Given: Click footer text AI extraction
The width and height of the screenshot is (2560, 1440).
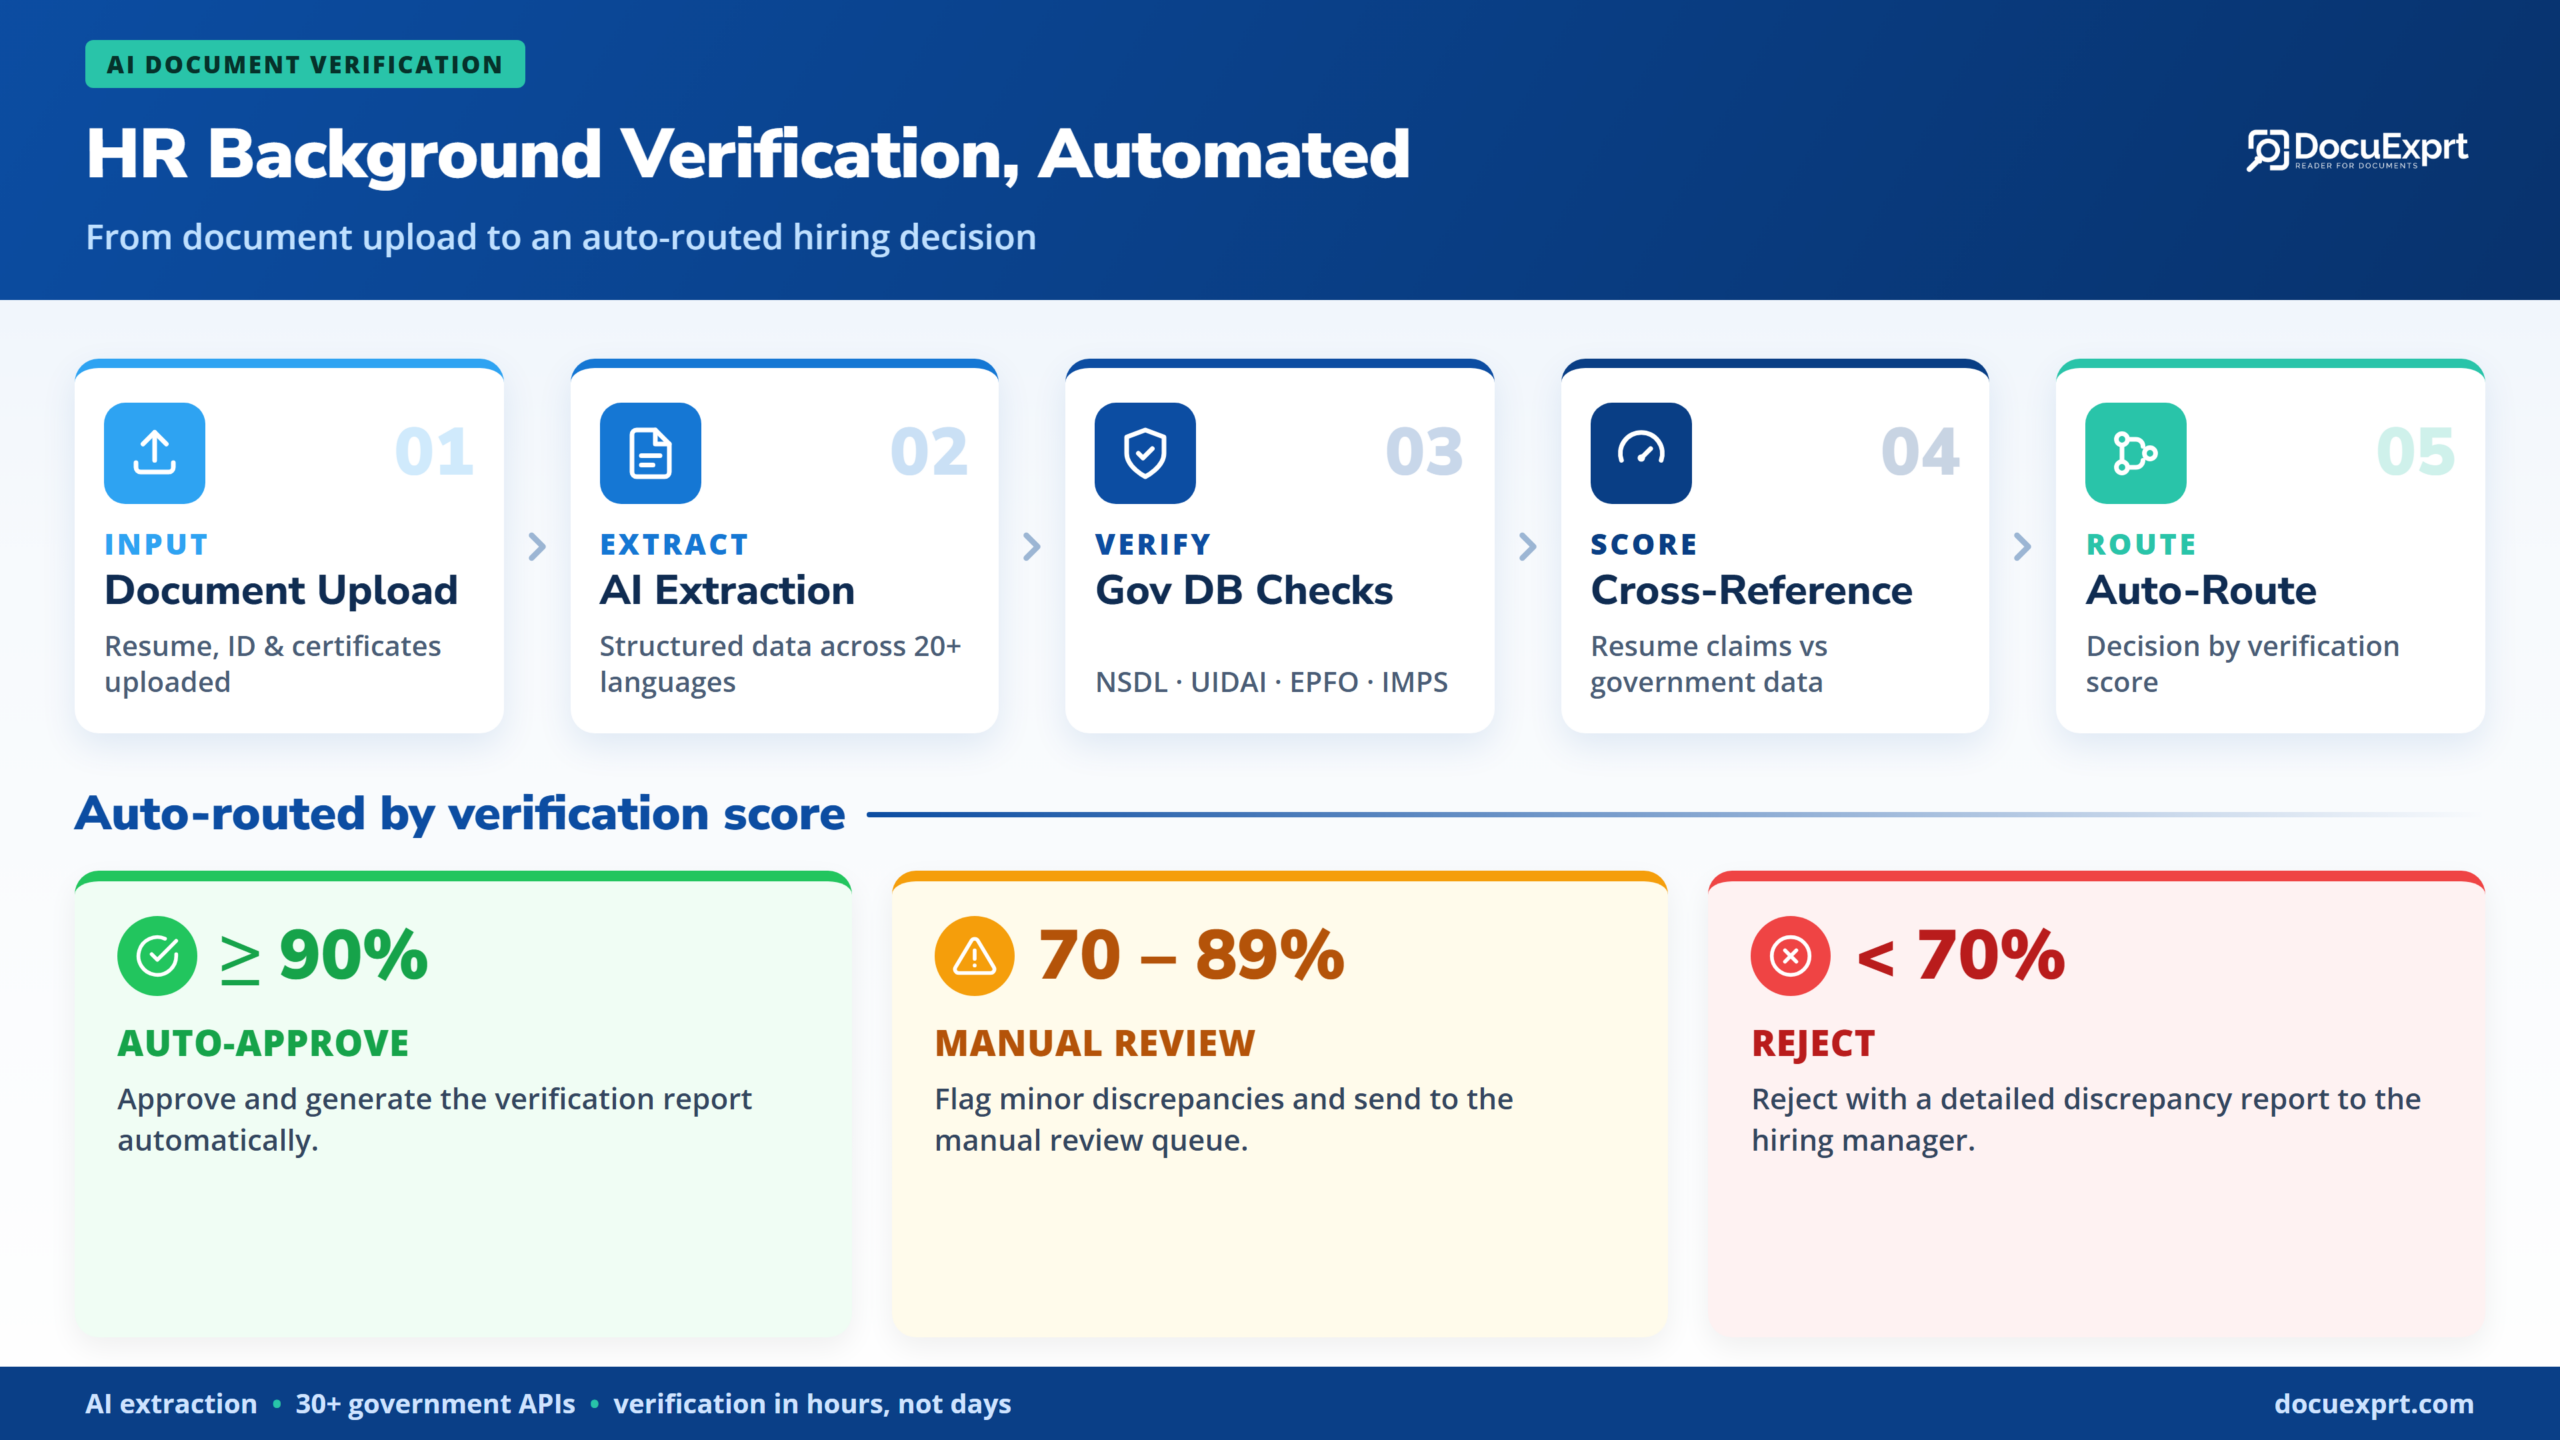Looking at the screenshot, I should click(171, 1404).
